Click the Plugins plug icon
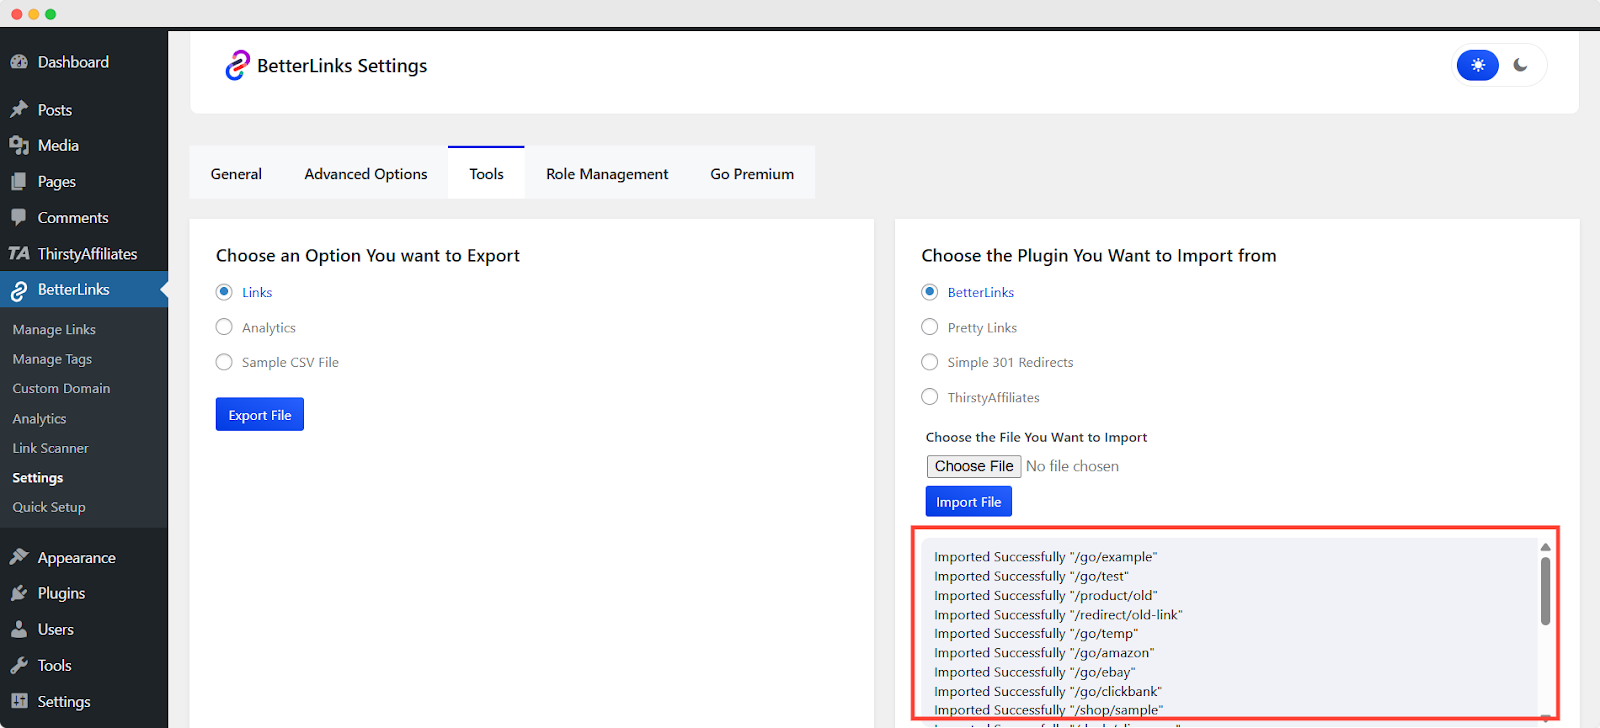The image size is (1600, 728). 19,593
